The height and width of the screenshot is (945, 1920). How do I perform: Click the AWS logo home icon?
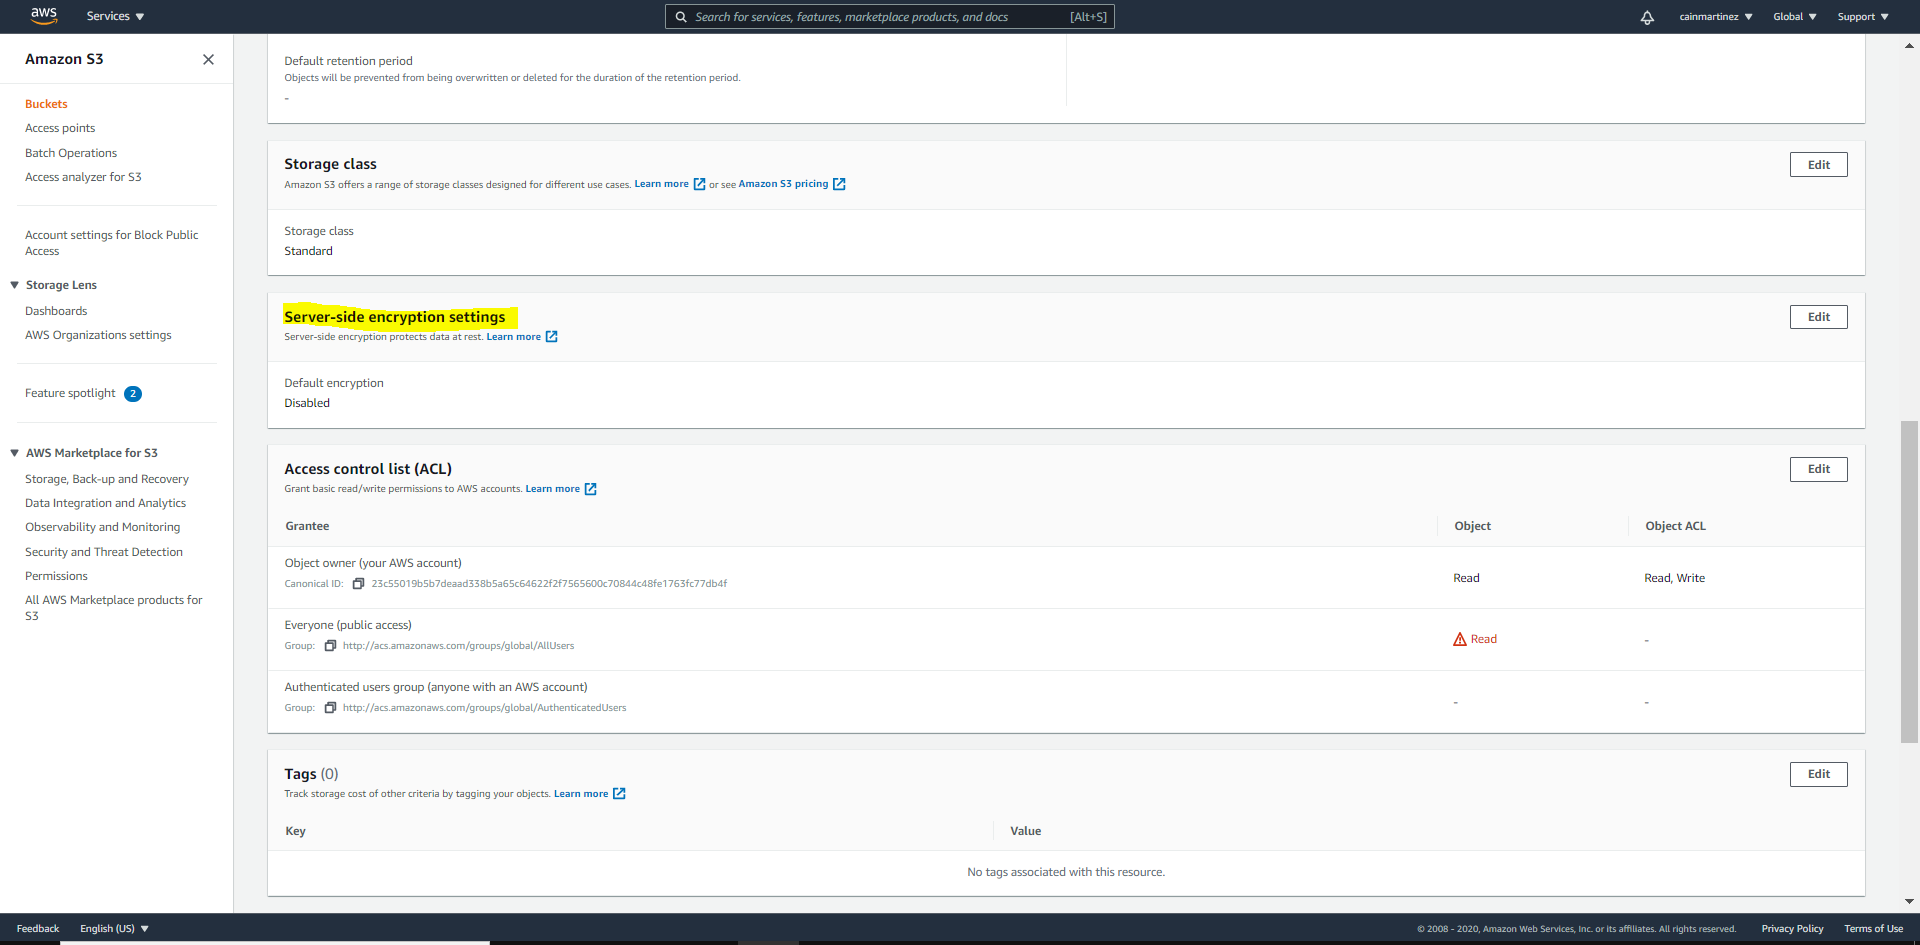coord(44,16)
